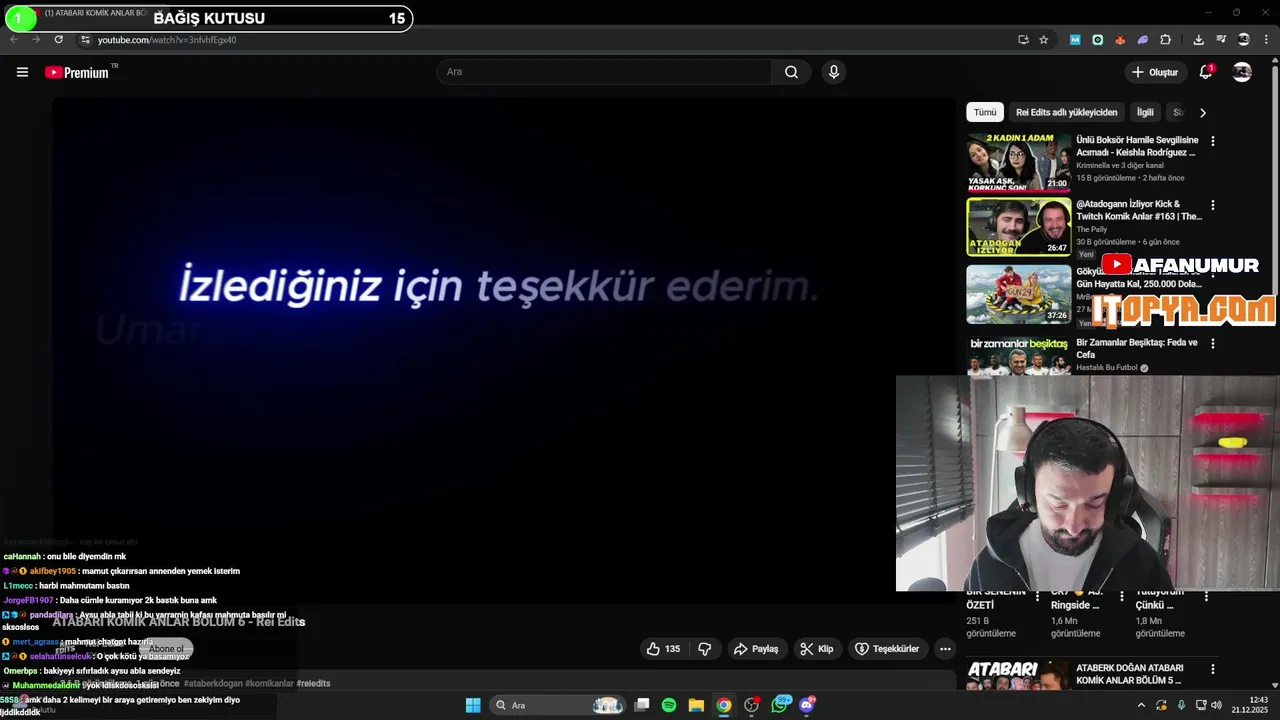Viewport: 1280px width, 720px height.
Task: Open the 37:26 raft video thumbnail
Action: [1019, 294]
